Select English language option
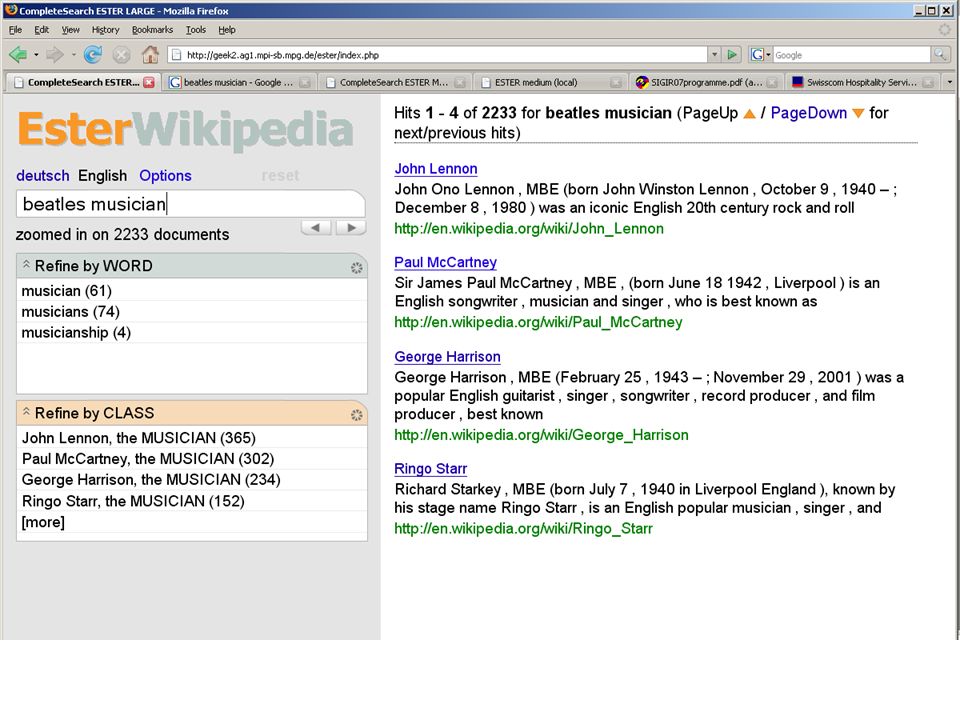Viewport: 960px width, 720px height. (x=102, y=176)
